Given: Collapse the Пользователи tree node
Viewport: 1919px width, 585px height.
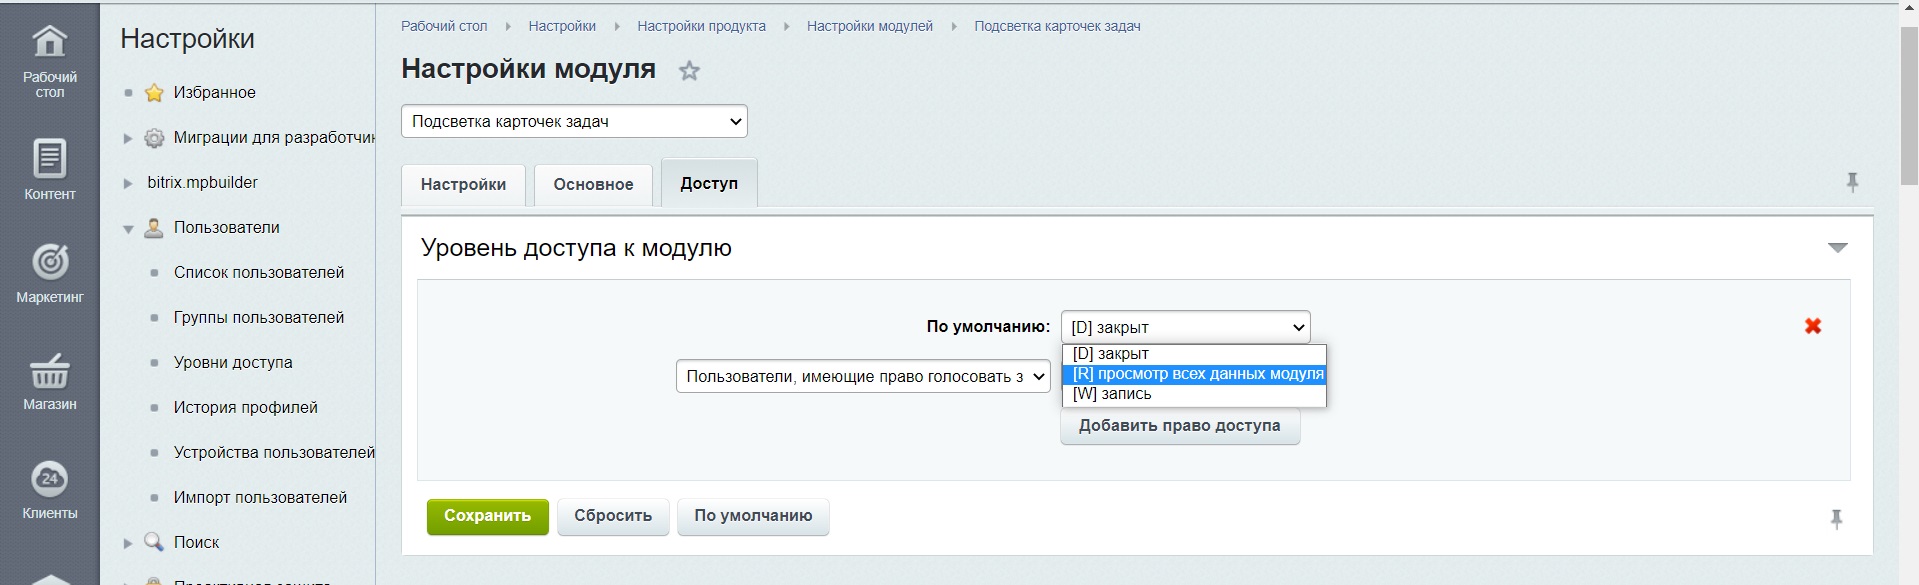Looking at the screenshot, I should point(128,229).
